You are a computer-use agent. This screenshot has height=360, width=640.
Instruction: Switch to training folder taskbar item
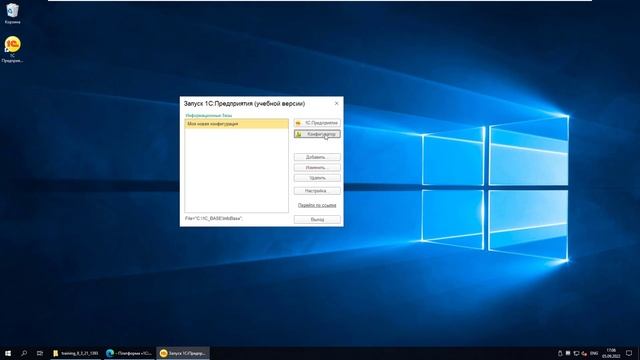click(x=76, y=353)
